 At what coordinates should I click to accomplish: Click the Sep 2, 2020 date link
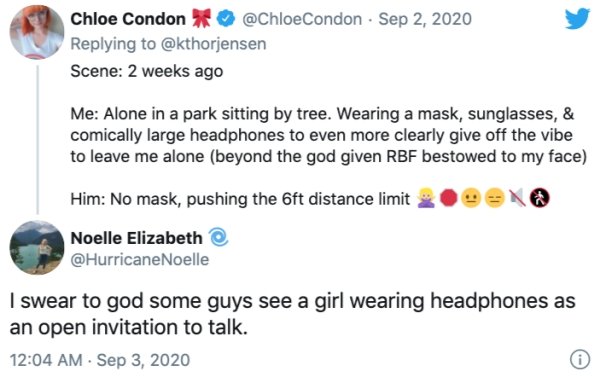click(x=425, y=19)
